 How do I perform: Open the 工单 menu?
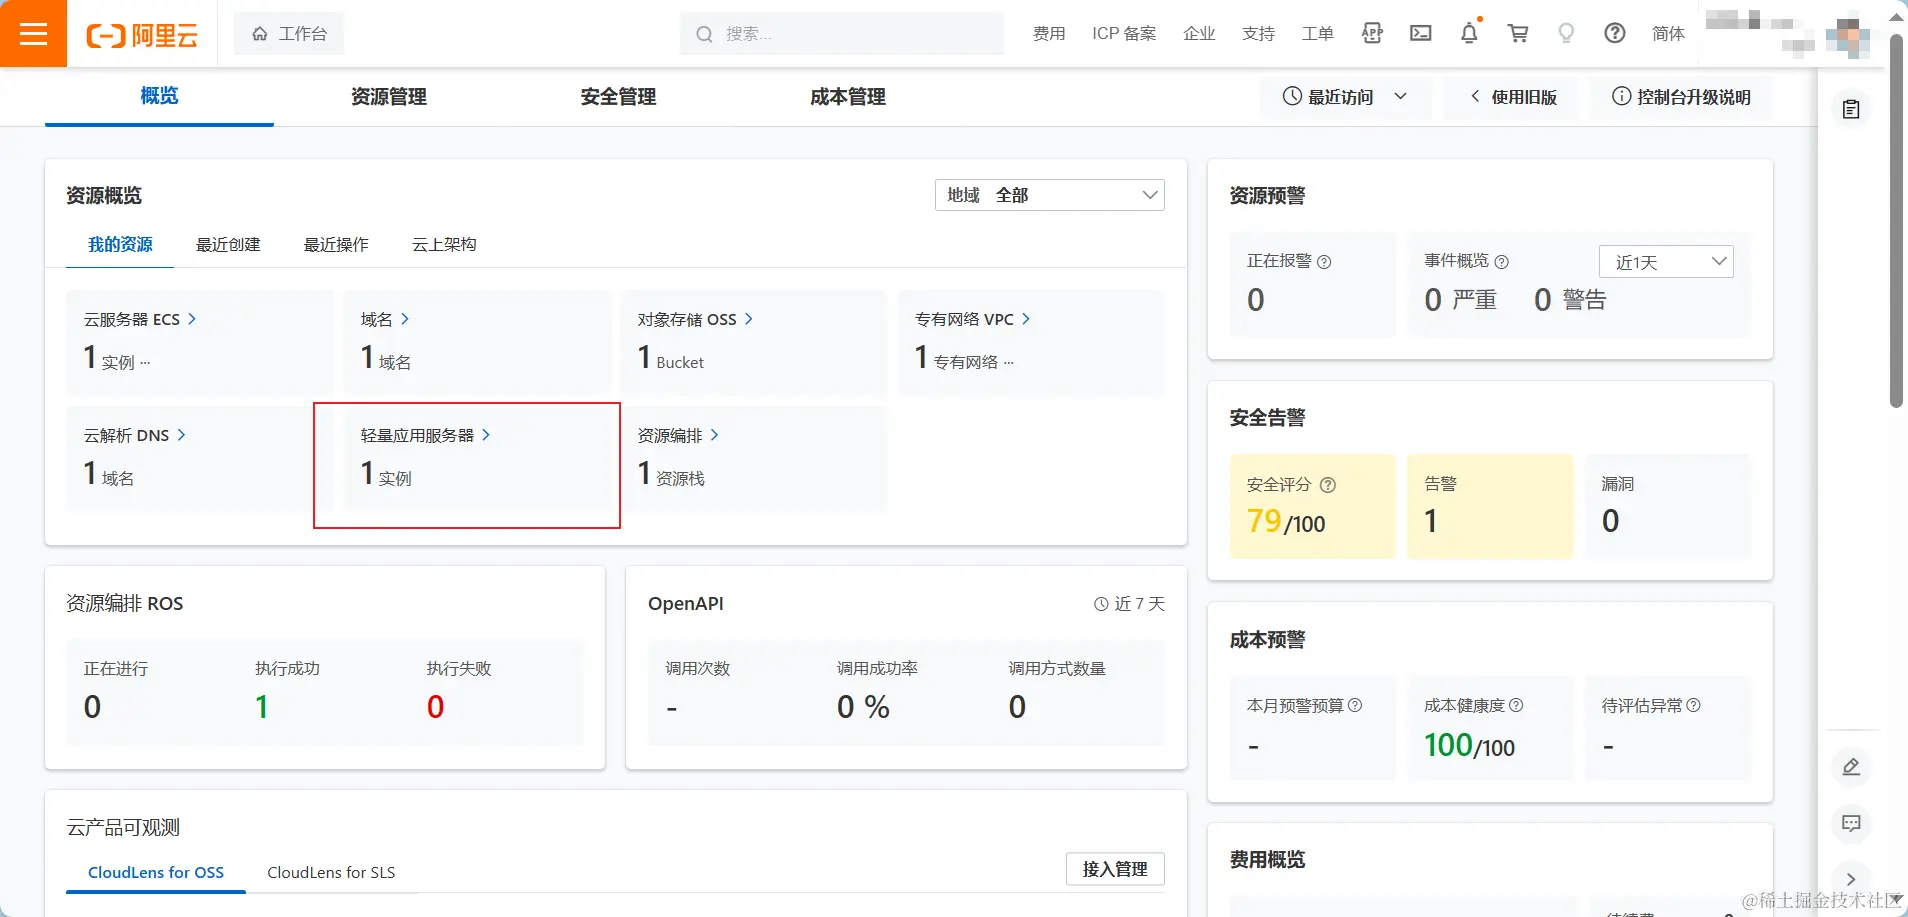coord(1317,34)
